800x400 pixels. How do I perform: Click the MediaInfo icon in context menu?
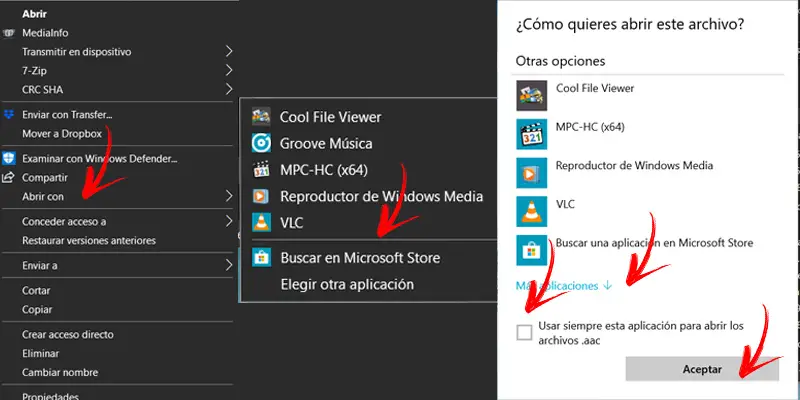click(9, 33)
